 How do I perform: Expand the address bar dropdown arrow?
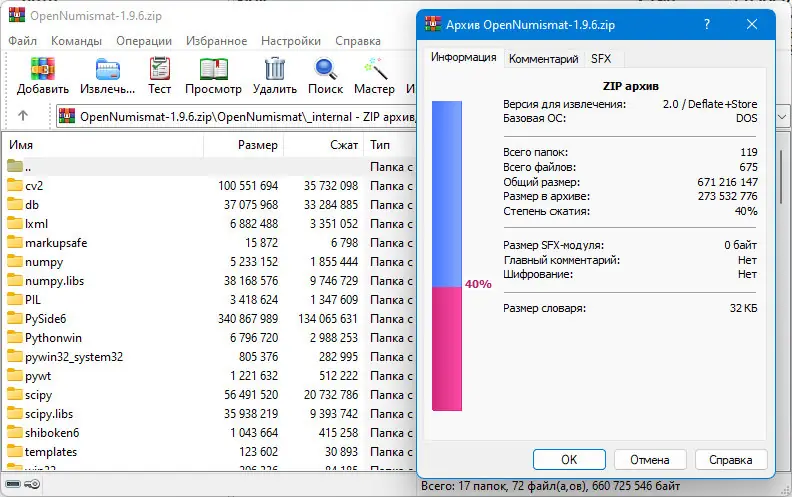click(782, 117)
